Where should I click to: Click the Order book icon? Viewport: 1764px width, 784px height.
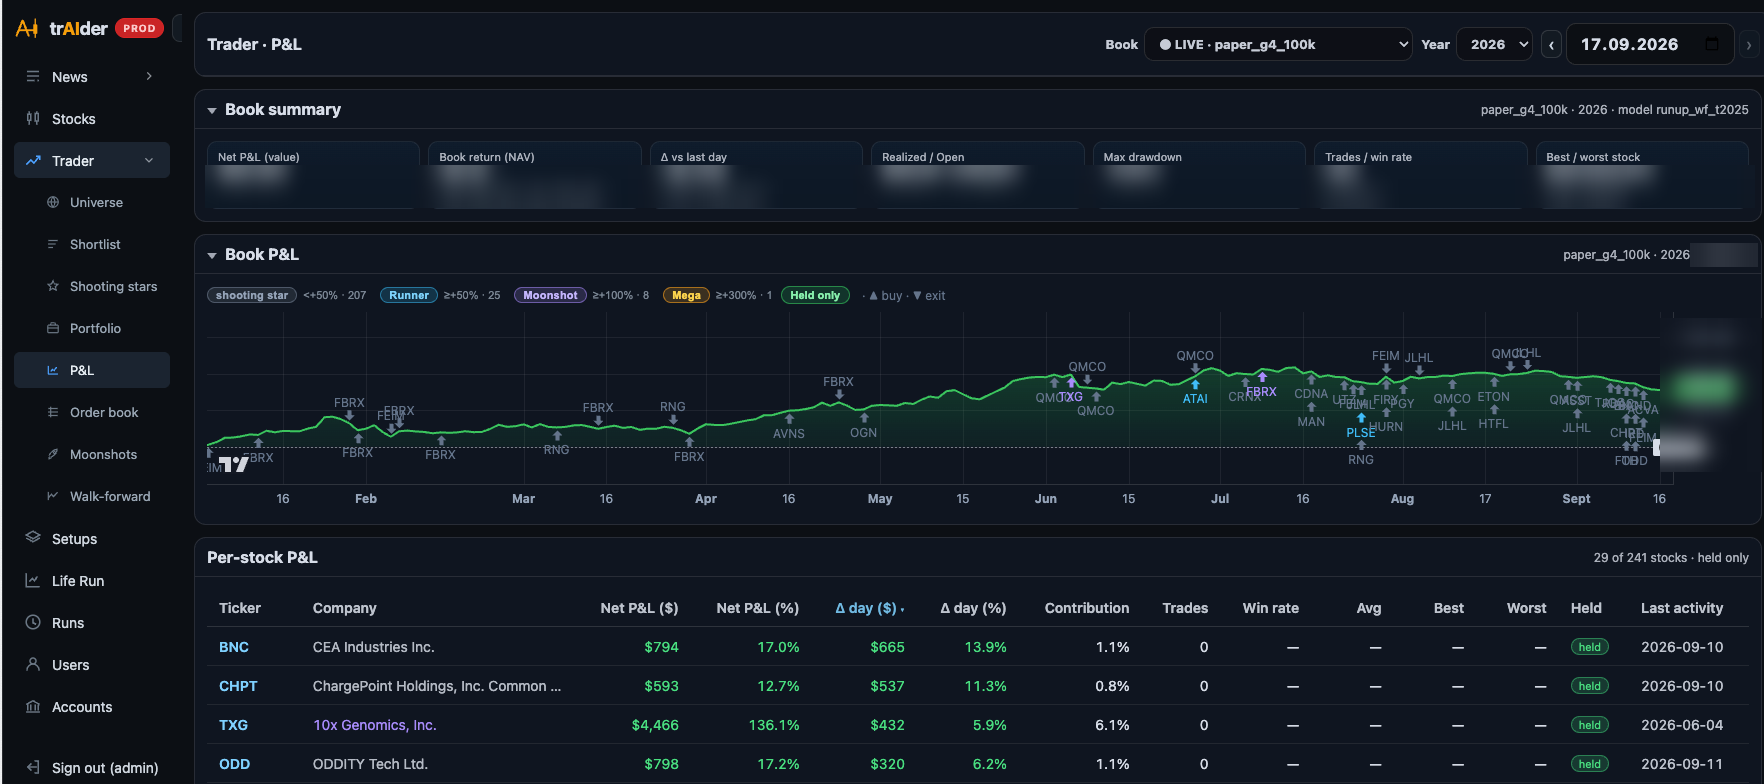[x=53, y=413]
